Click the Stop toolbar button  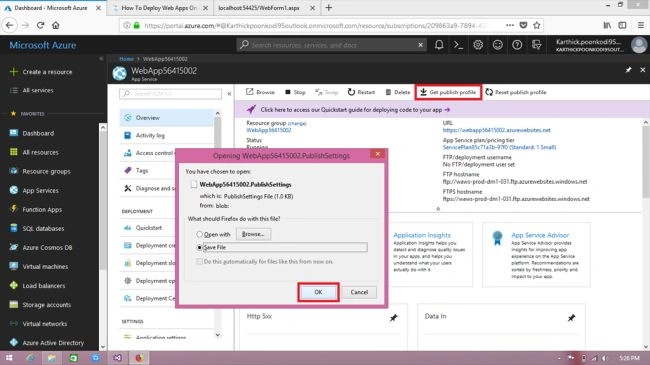pos(295,92)
